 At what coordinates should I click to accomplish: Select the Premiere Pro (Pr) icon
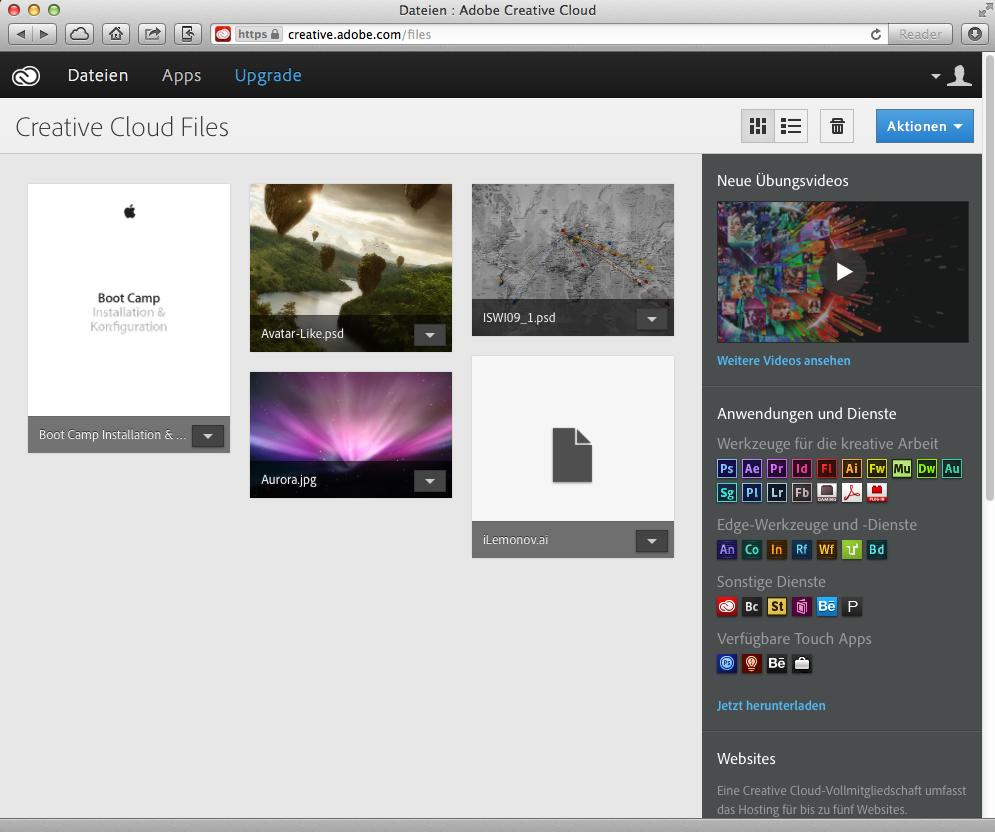point(777,468)
